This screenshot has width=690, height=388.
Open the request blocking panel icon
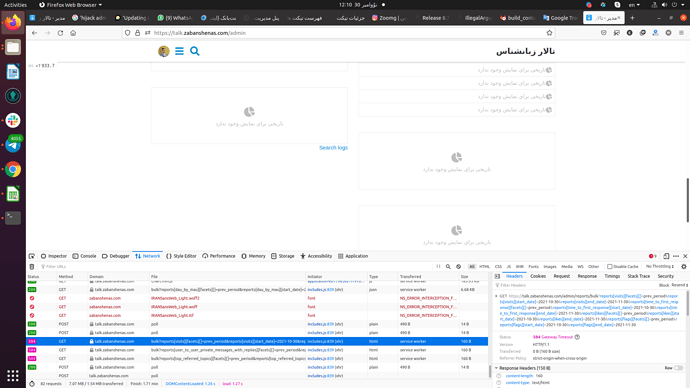[459, 267]
